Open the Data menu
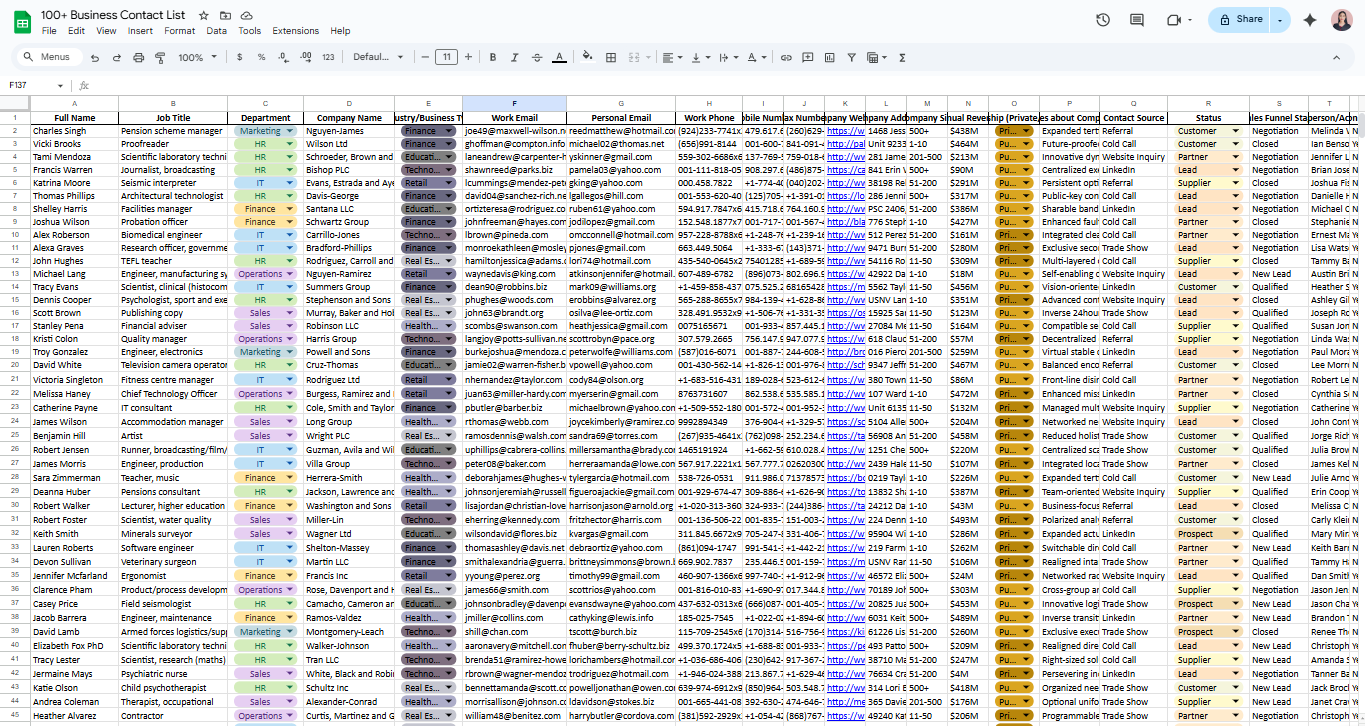 tap(217, 31)
